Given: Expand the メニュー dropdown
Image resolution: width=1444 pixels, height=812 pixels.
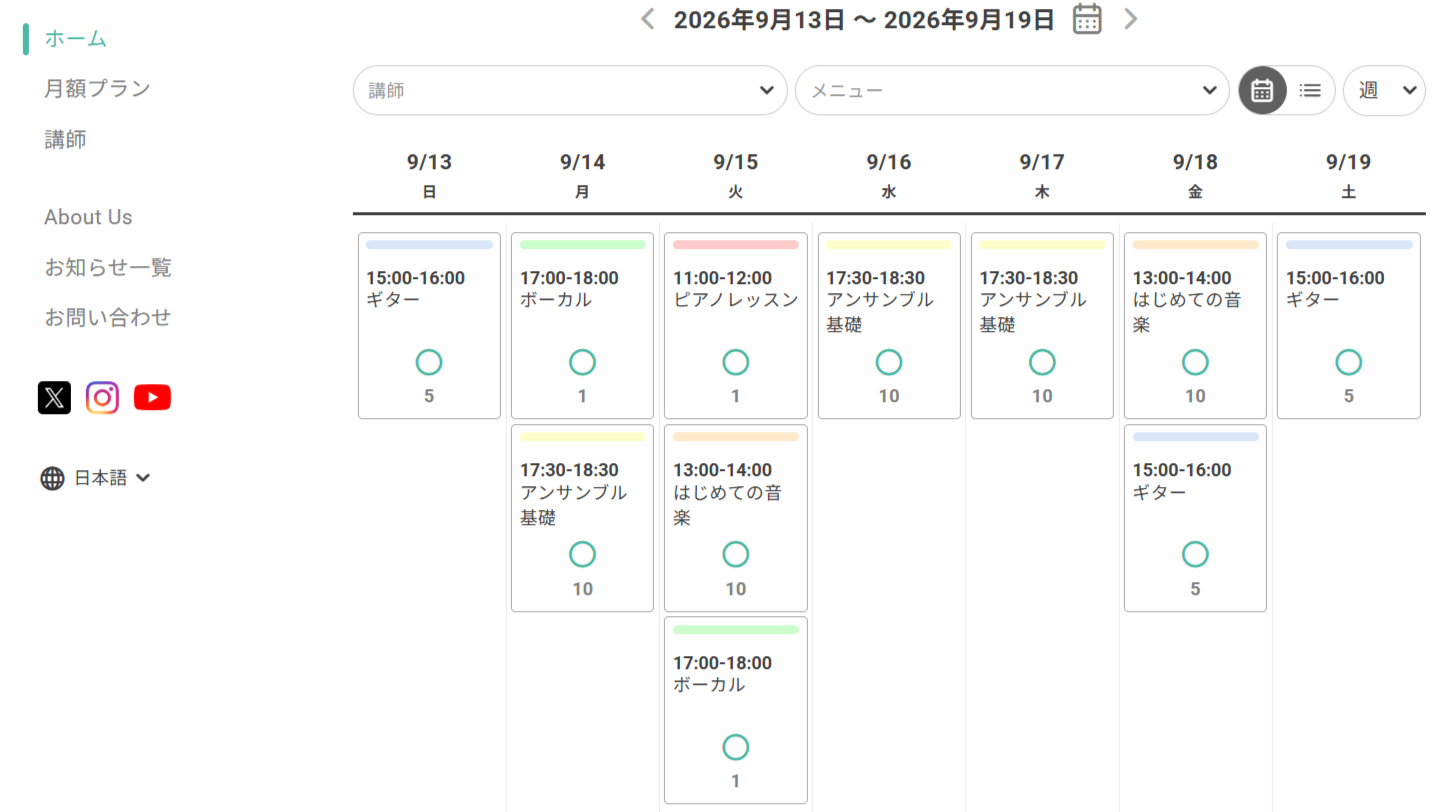Looking at the screenshot, I should point(1012,90).
